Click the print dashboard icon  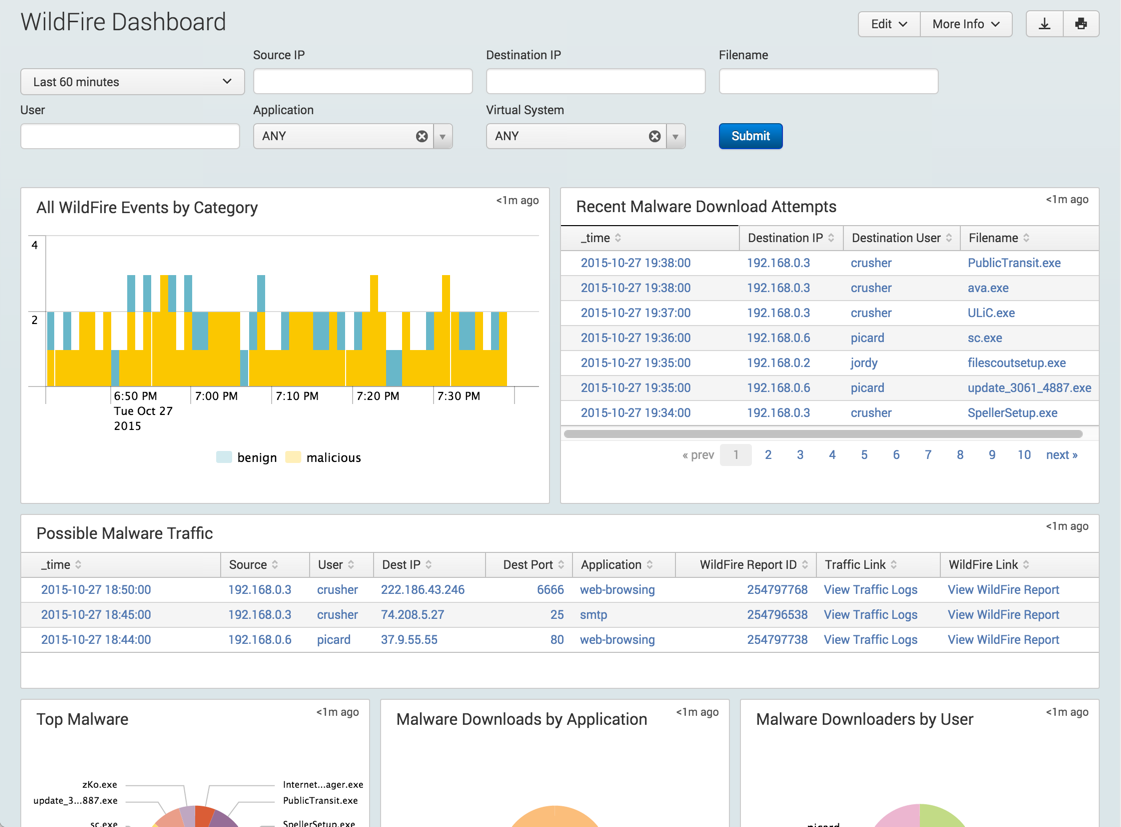pyautogui.click(x=1081, y=24)
